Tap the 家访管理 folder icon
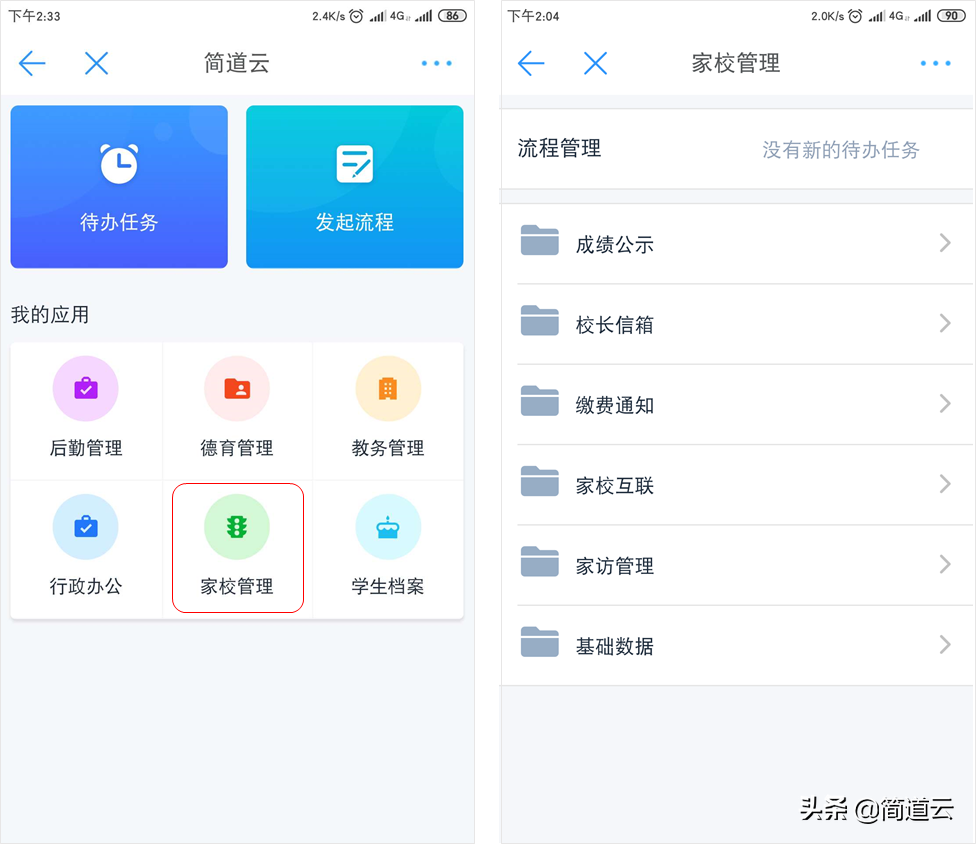The height and width of the screenshot is (844, 976). click(x=540, y=562)
